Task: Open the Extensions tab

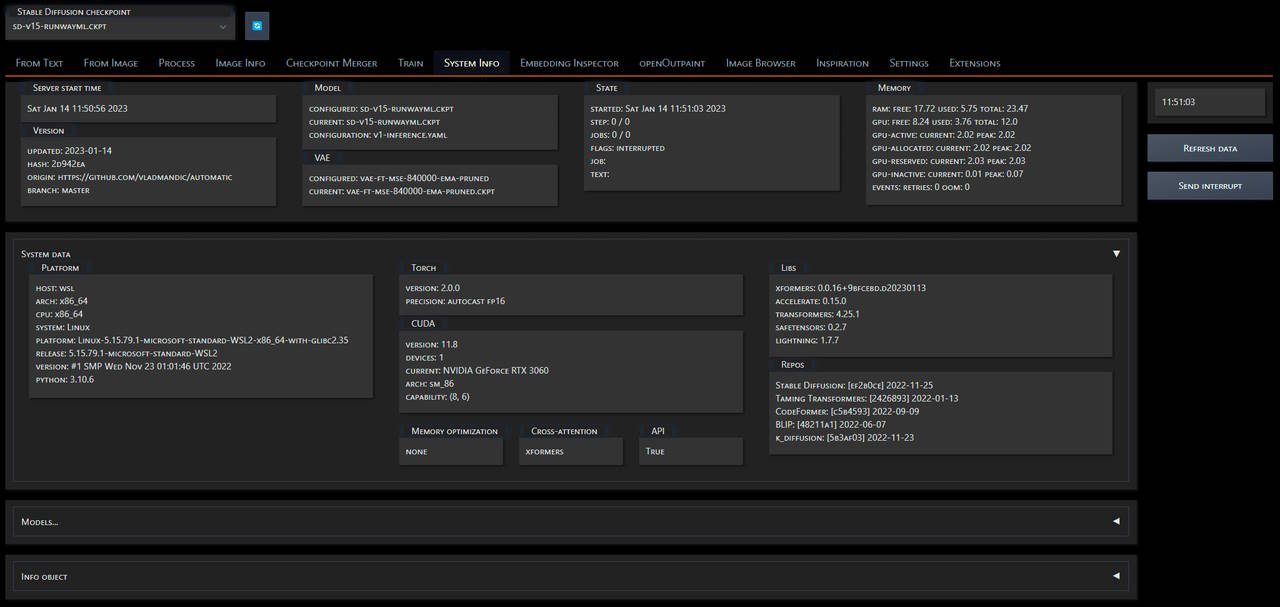Action: coord(974,62)
